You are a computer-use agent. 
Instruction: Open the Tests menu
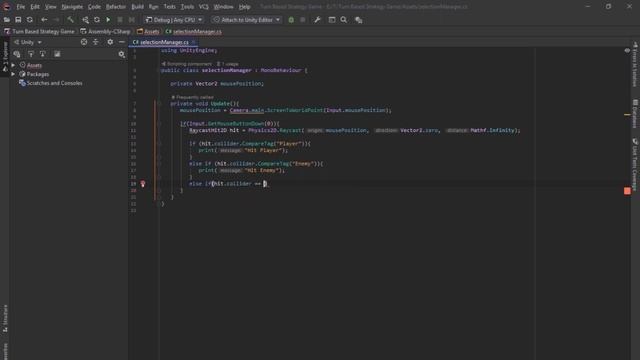coord(169,7)
